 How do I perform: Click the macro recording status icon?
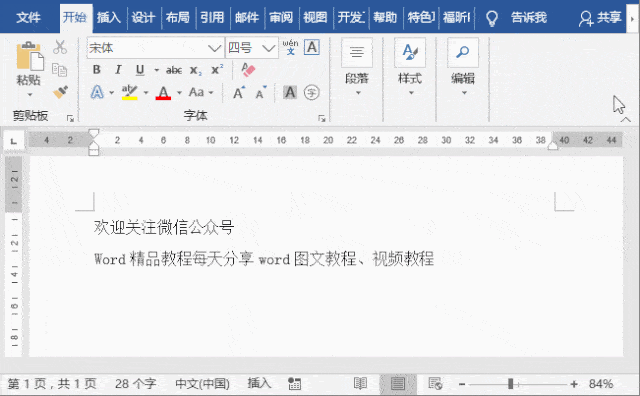click(294, 384)
